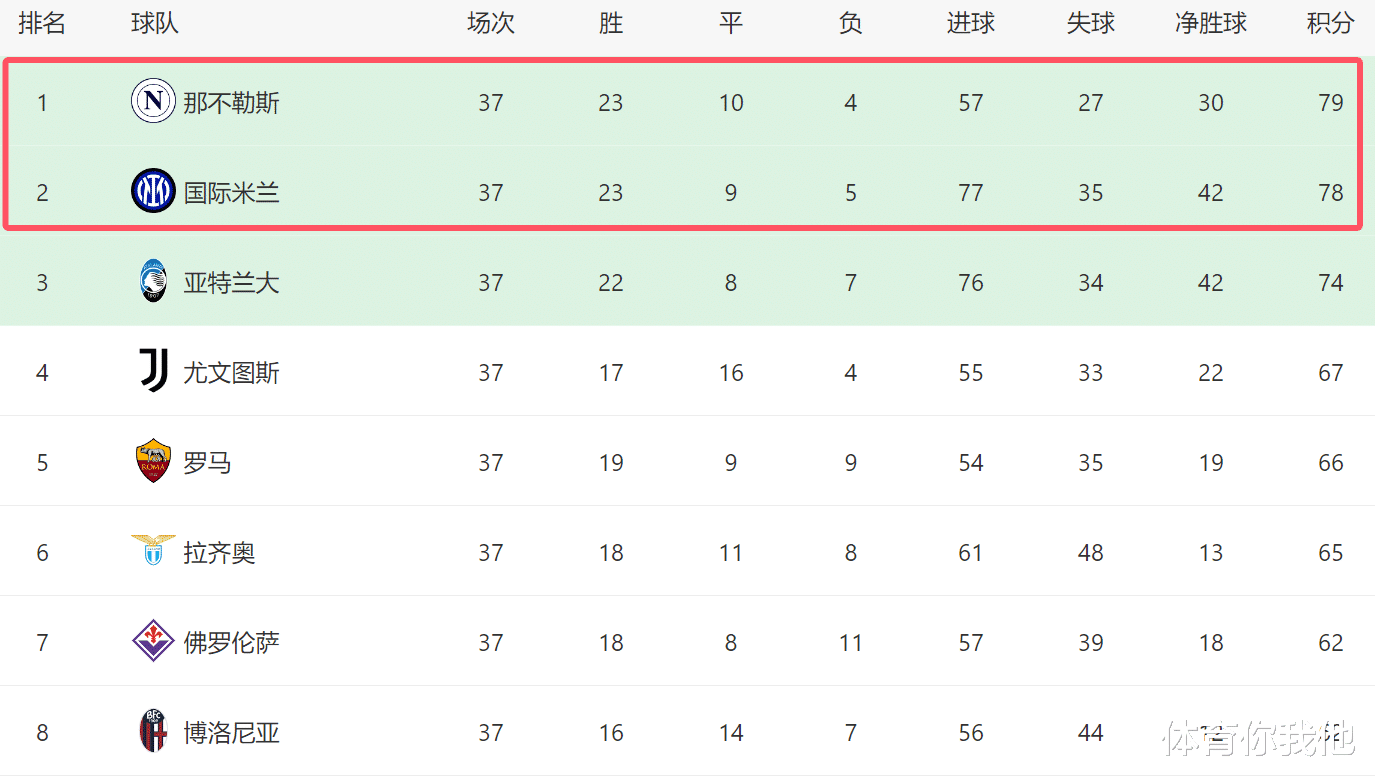Click the Juventus club logo

(153, 371)
